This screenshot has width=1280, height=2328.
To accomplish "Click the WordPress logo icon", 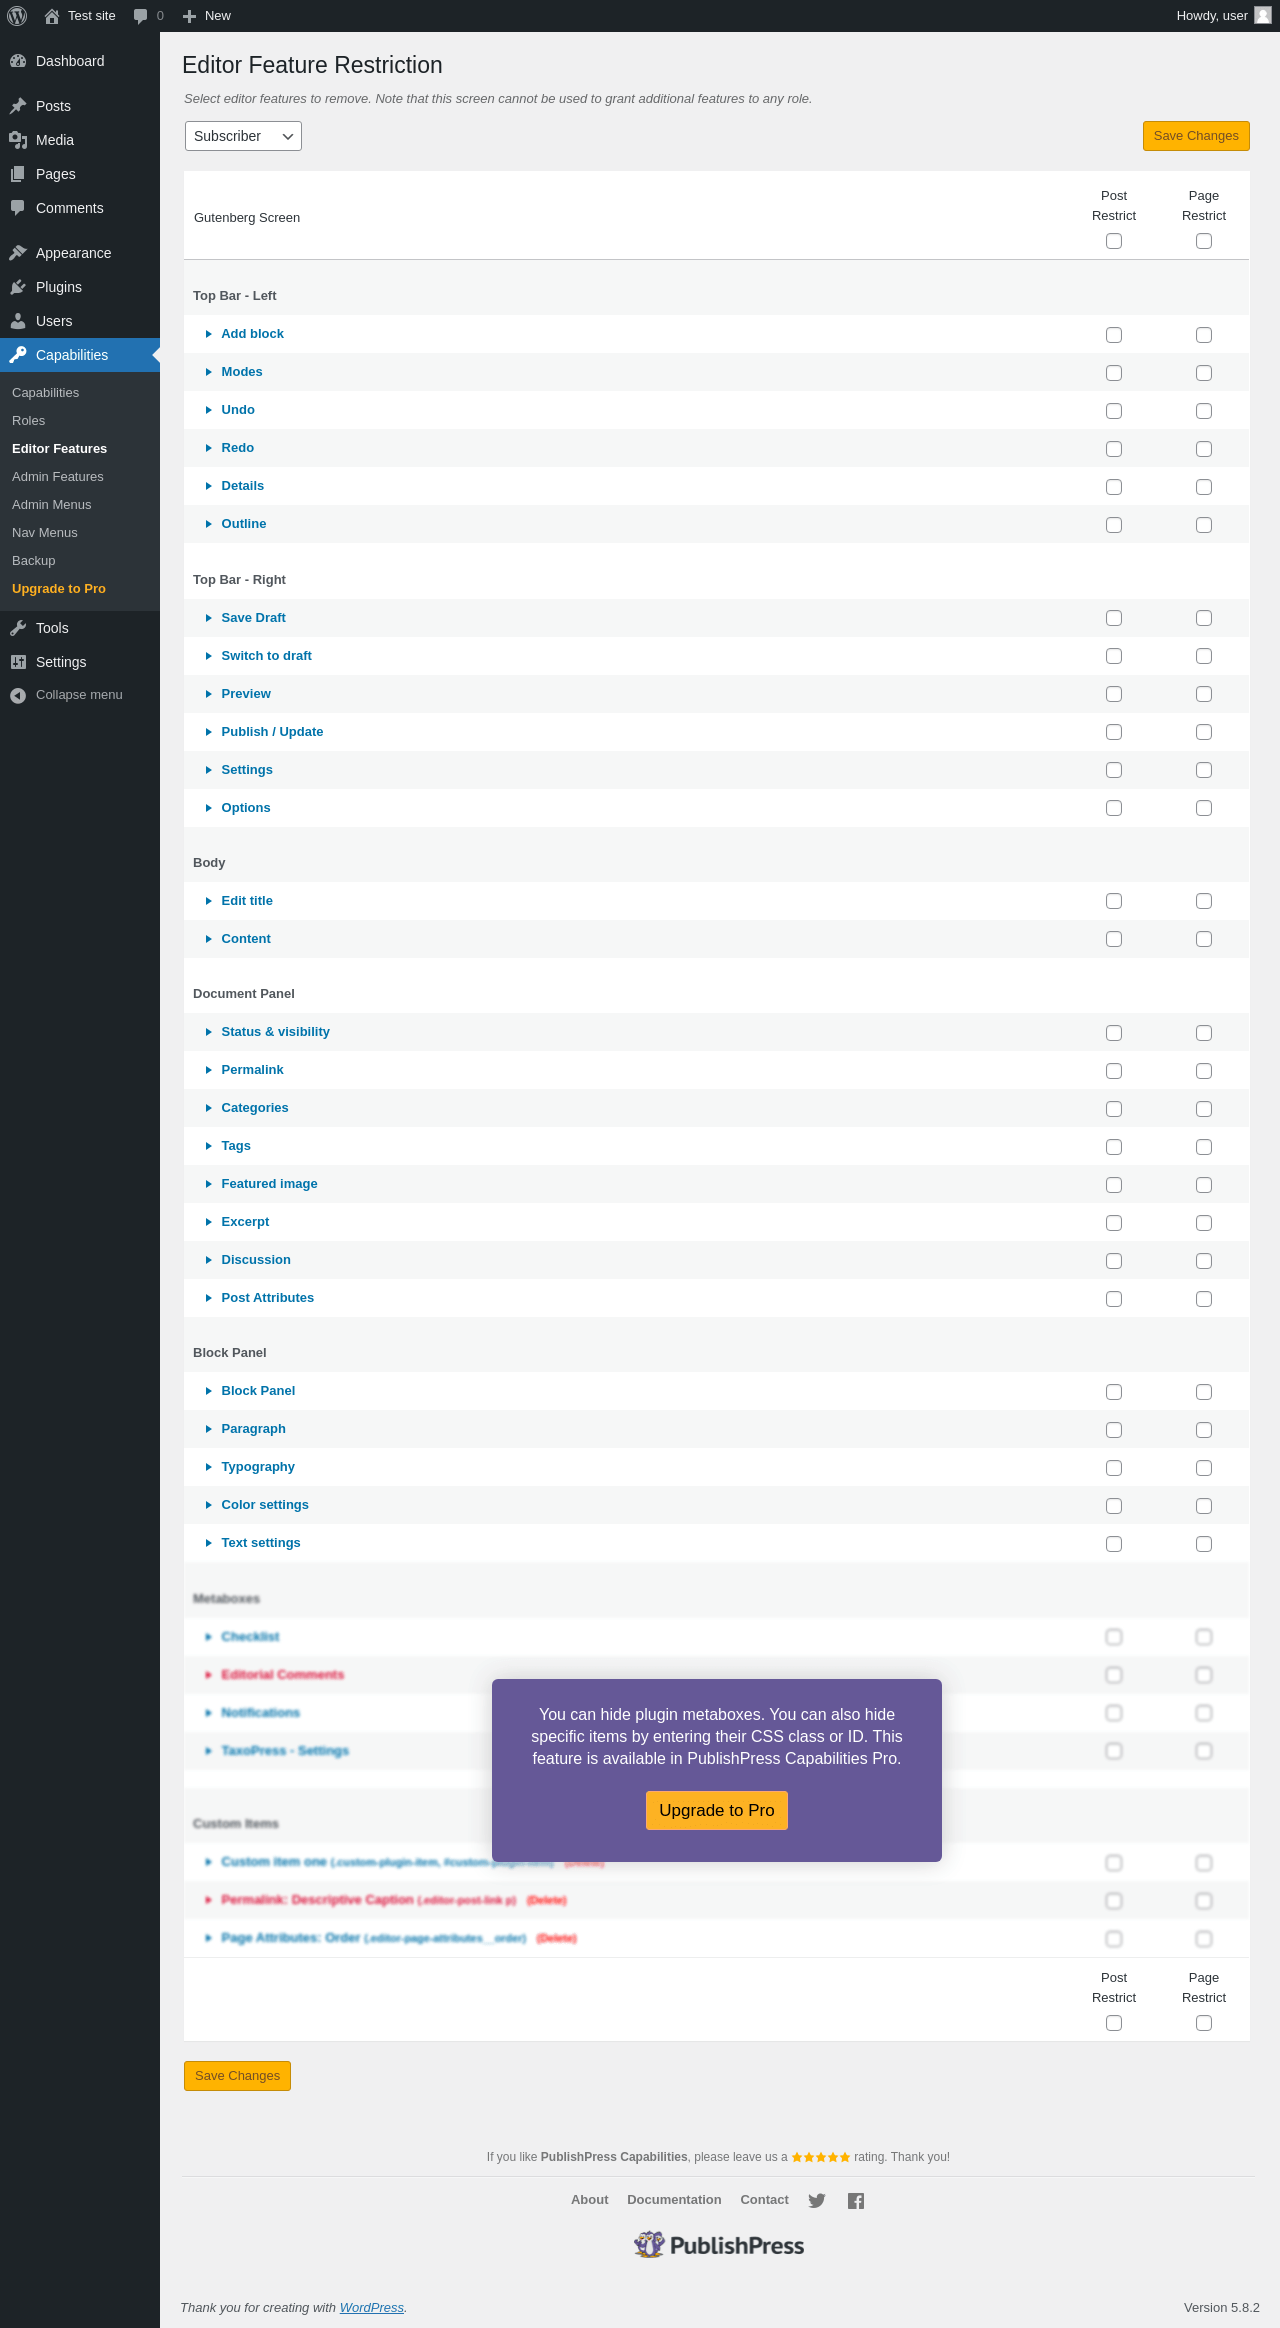I will (x=17, y=16).
